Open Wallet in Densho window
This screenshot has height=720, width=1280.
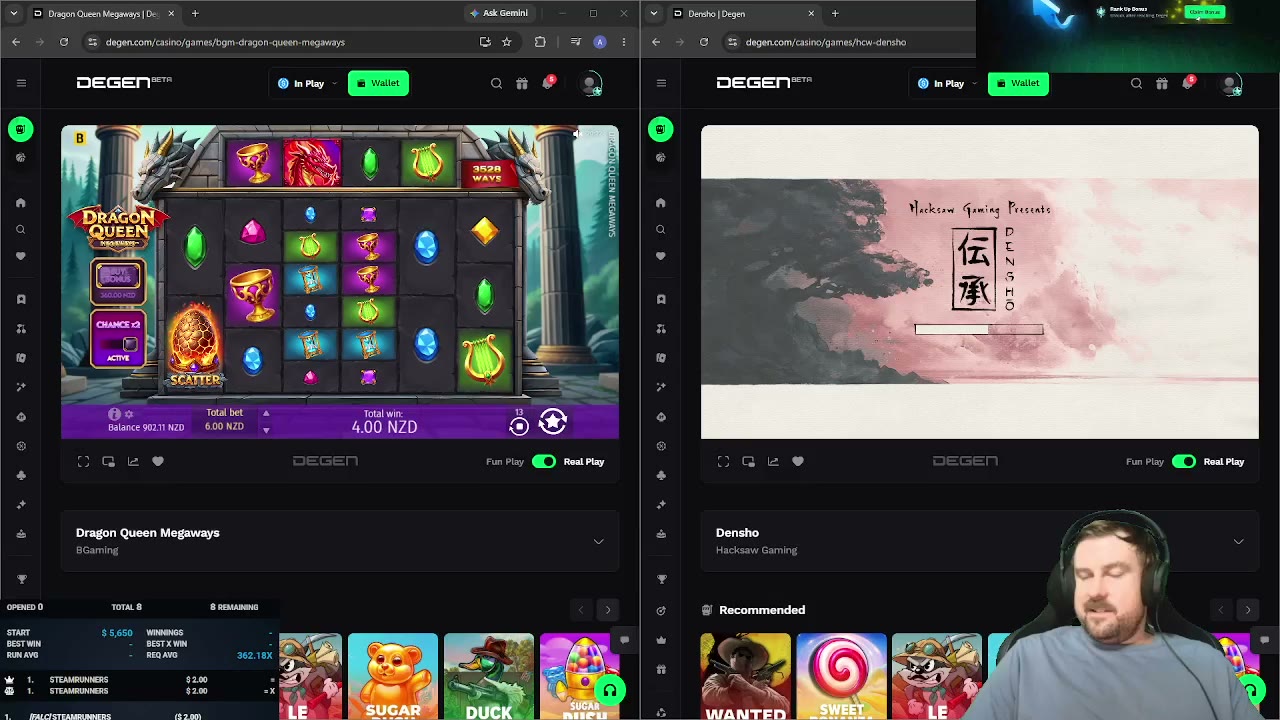point(1018,83)
